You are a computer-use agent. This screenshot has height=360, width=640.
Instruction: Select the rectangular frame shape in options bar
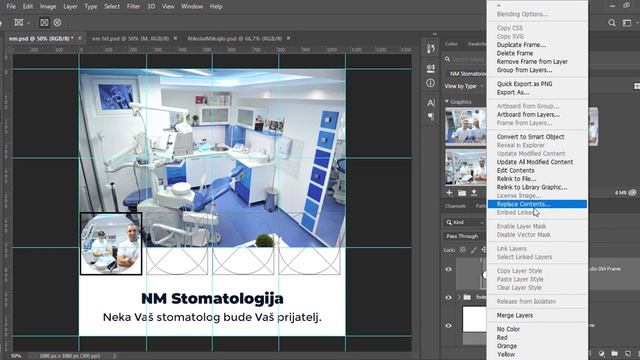(x=44, y=22)
